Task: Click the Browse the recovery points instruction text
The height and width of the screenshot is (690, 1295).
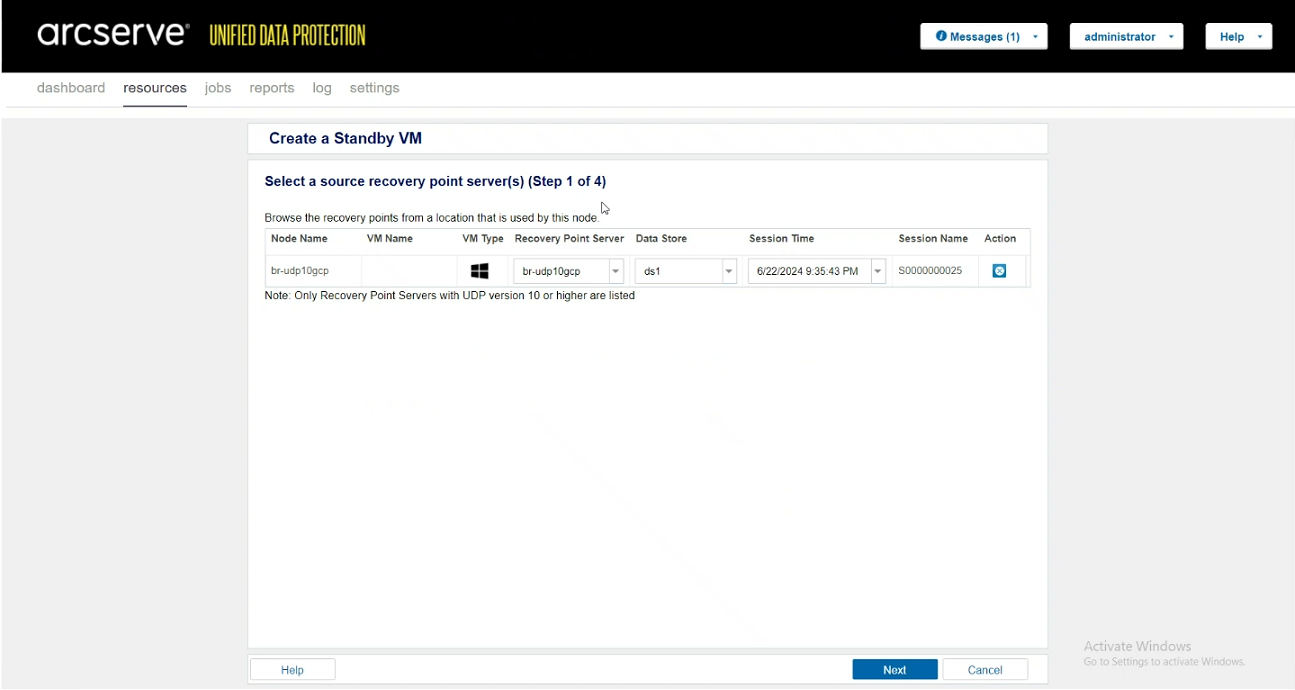Action: pyautogui.click(x=432, y=218)
